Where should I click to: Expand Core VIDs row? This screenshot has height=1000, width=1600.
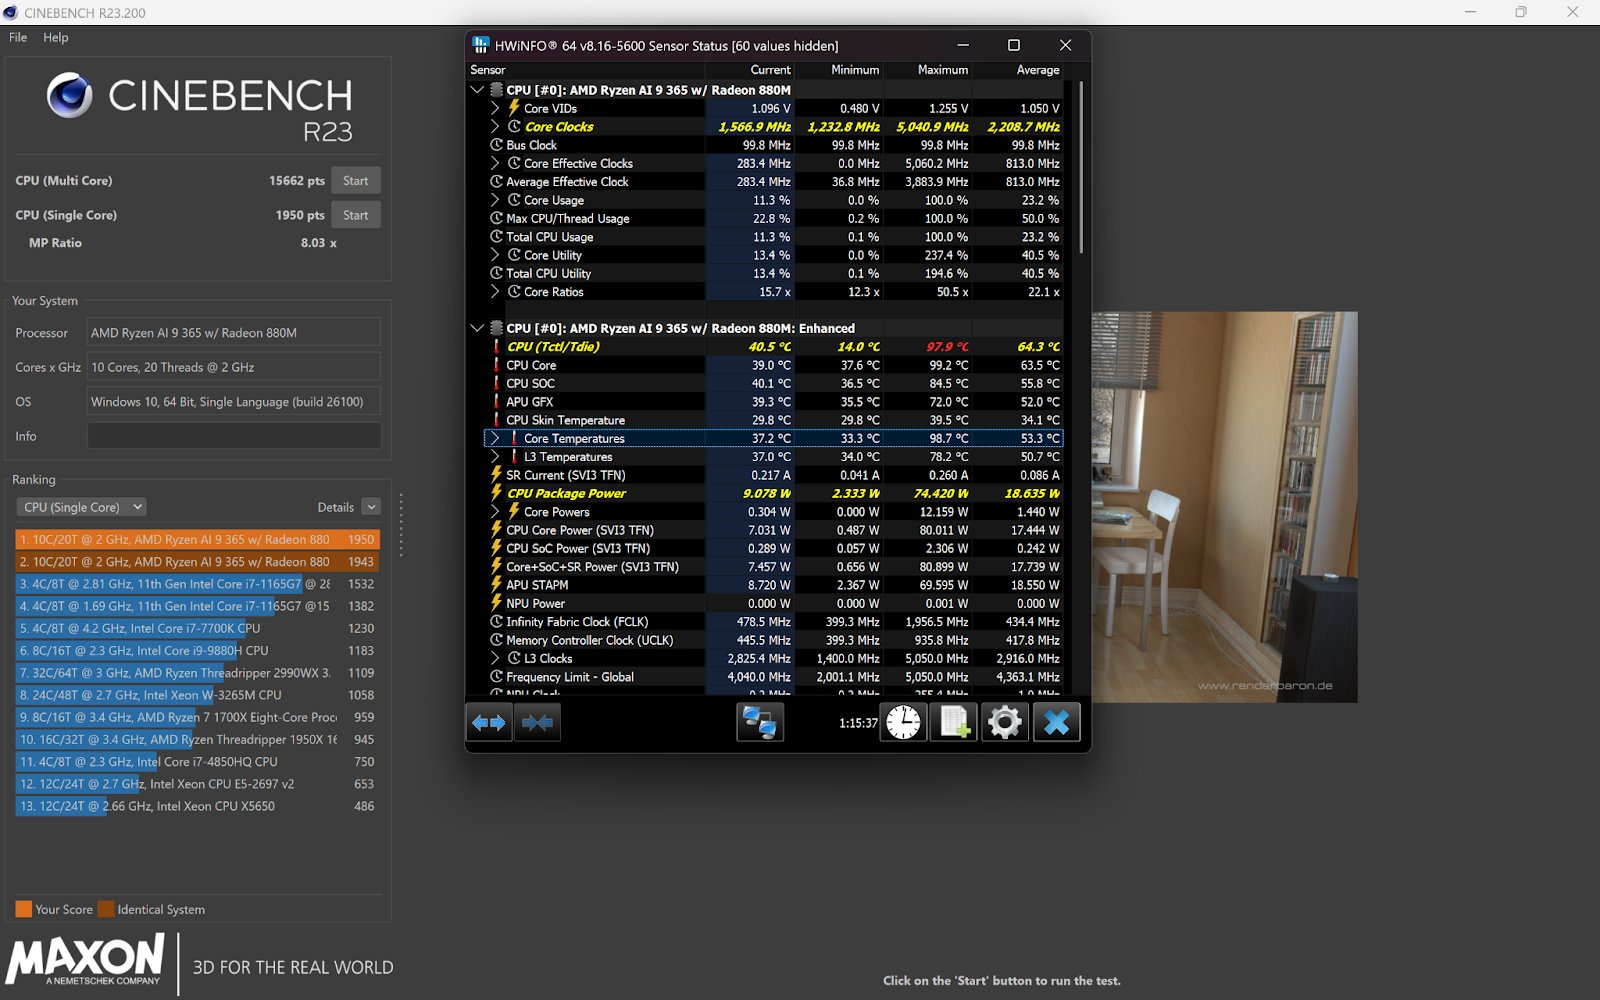(x=495, y=108)
